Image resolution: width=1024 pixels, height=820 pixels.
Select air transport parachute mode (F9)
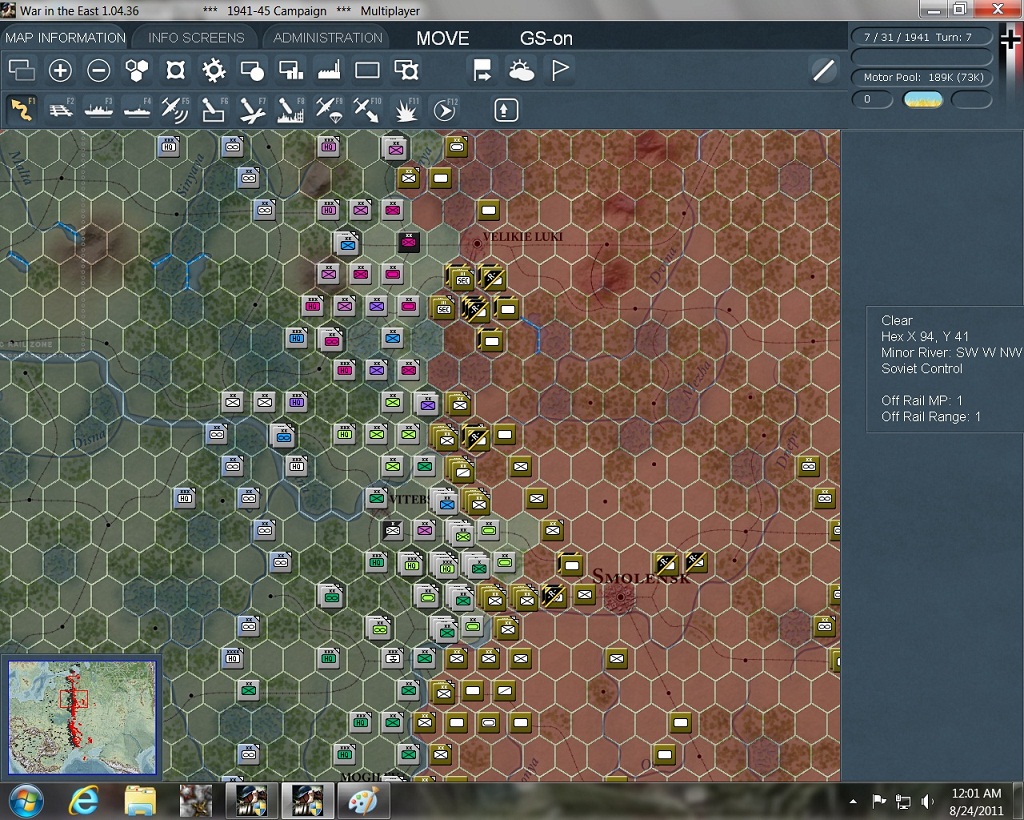click(329, 110)
